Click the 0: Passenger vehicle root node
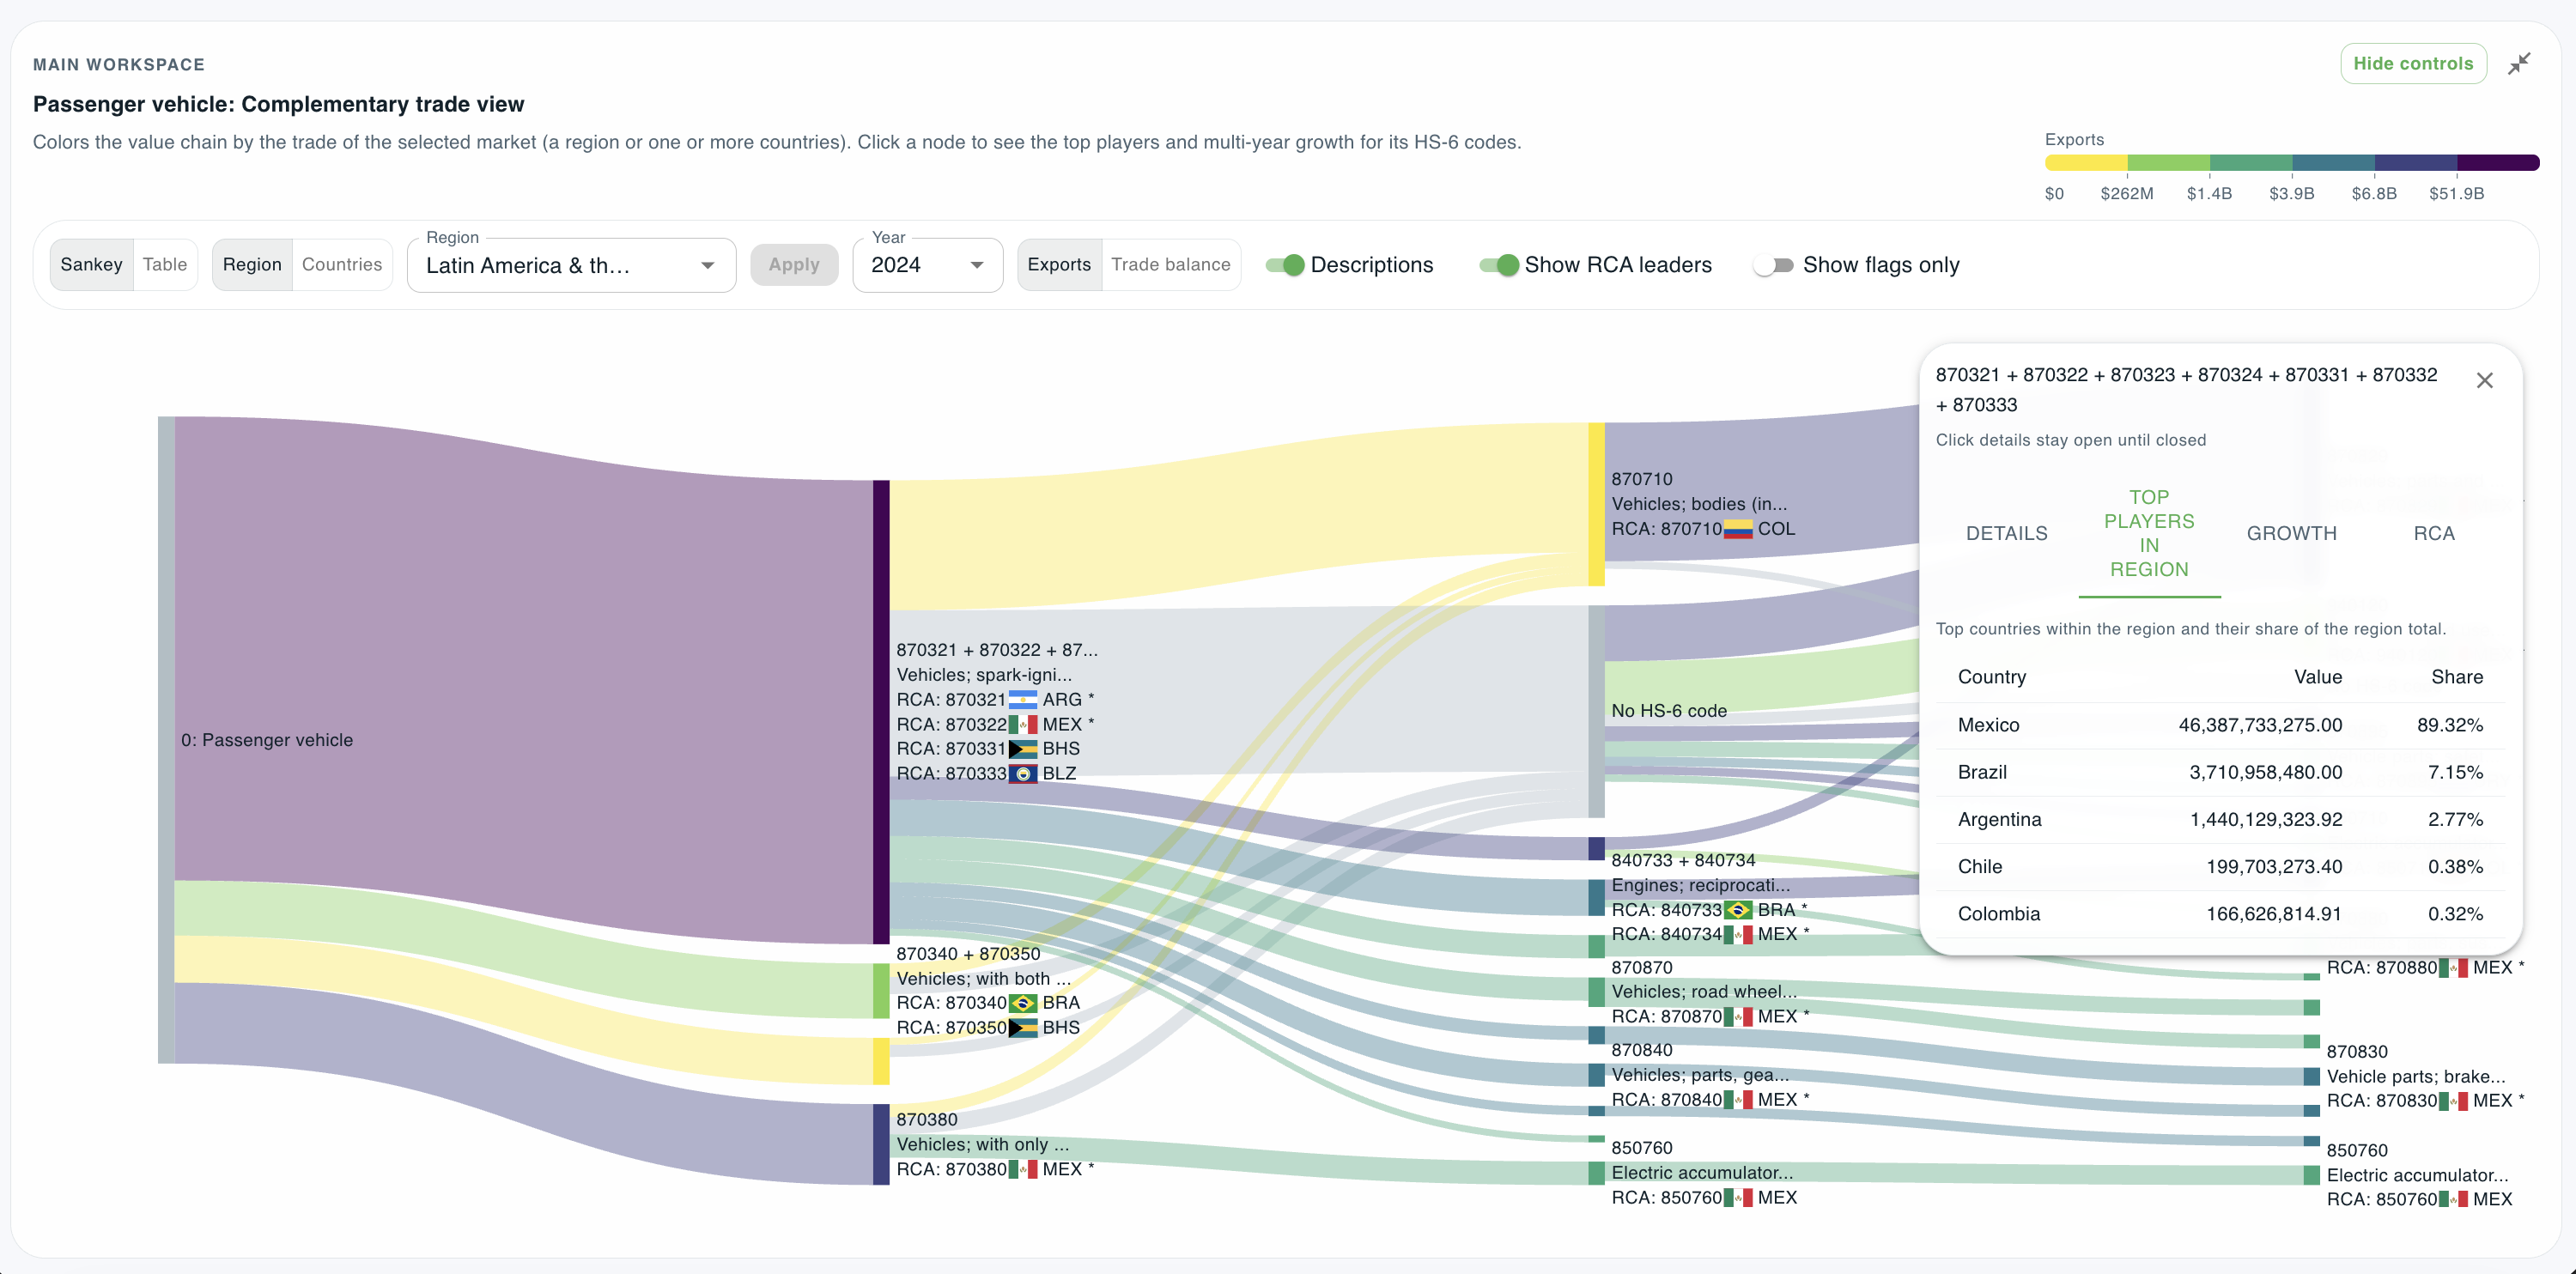Viewport: 2576px width, 1274px height. point(166,740)
